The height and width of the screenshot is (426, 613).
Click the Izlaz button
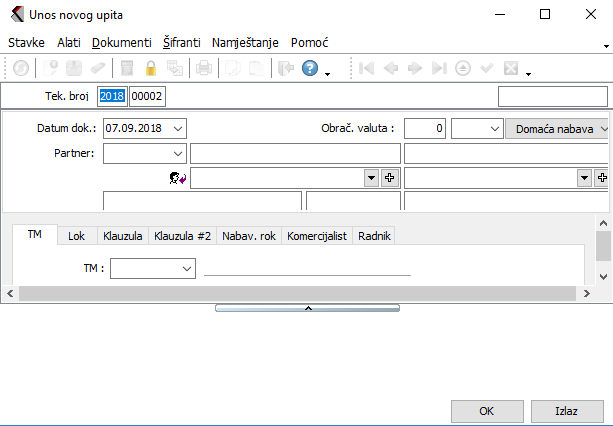(x=566, y=411)
